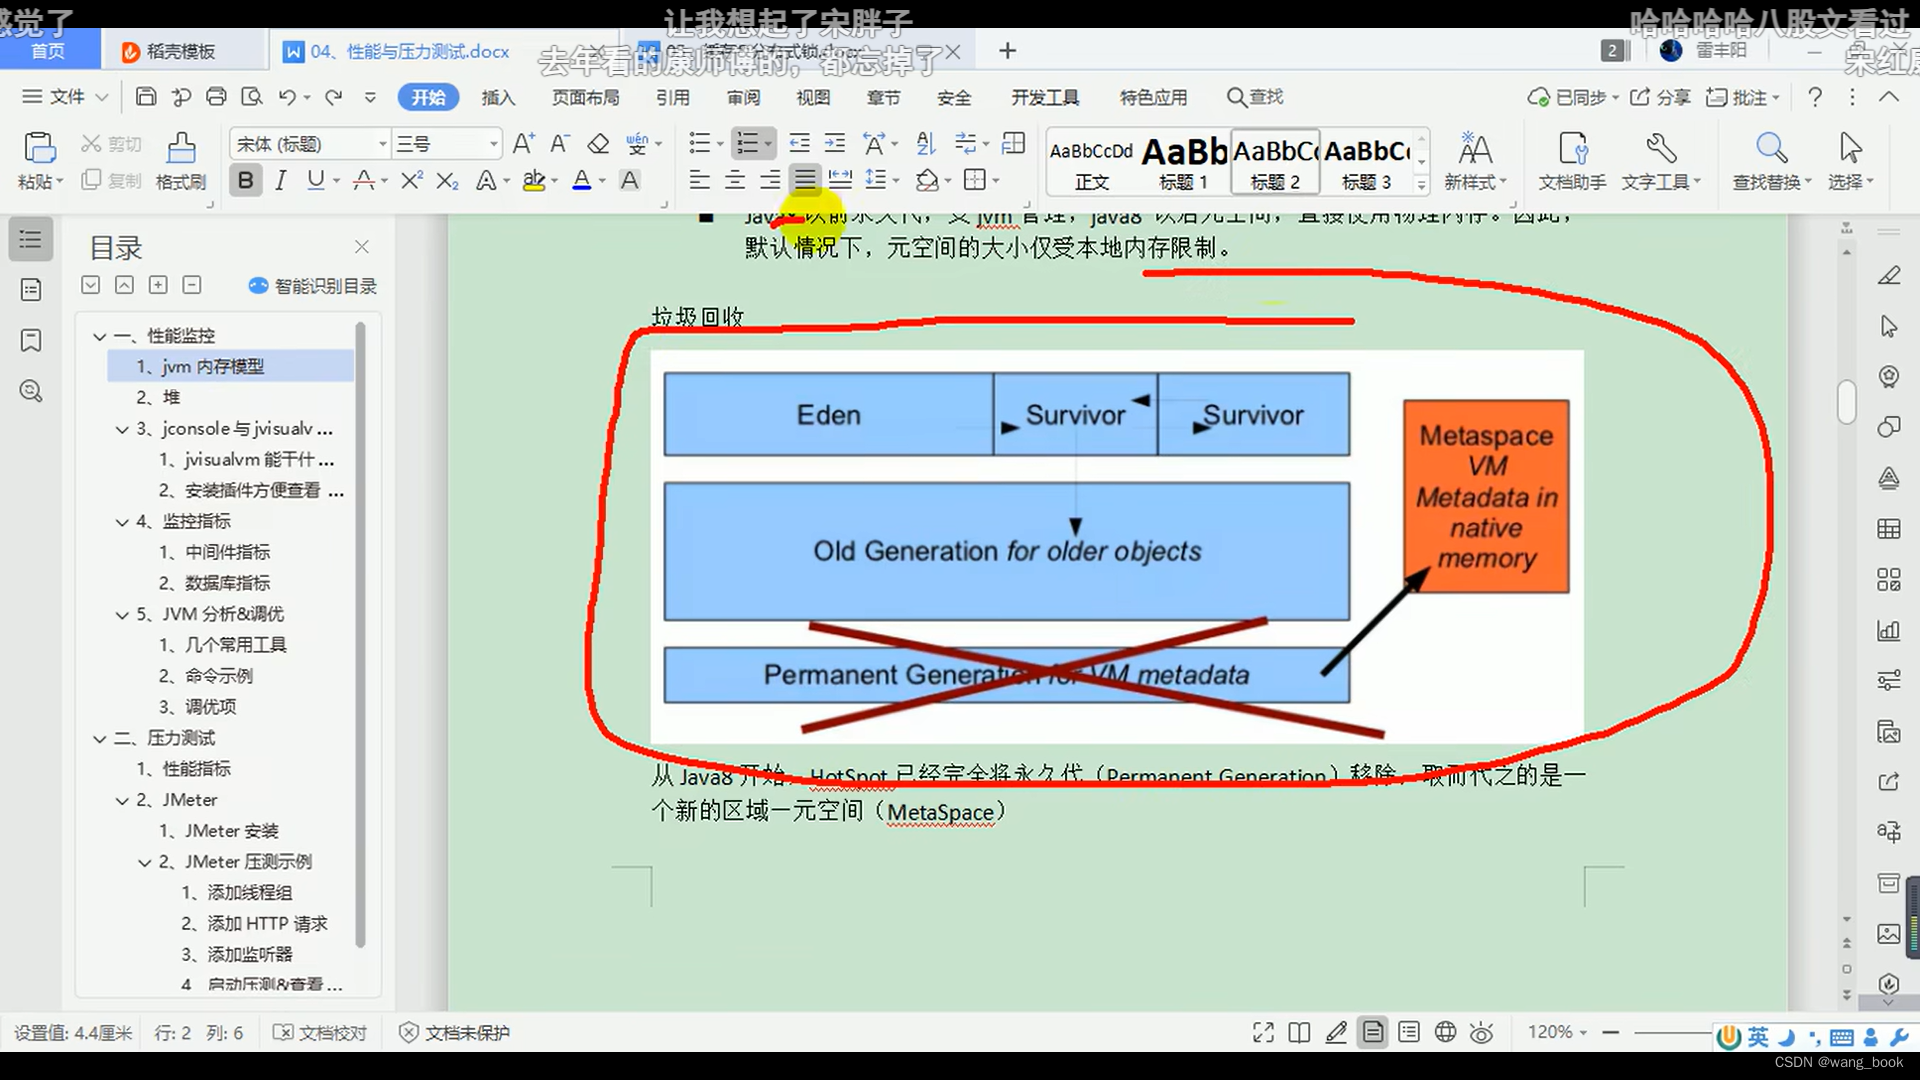Open the 文件 menu

click(x=65, y=97)
